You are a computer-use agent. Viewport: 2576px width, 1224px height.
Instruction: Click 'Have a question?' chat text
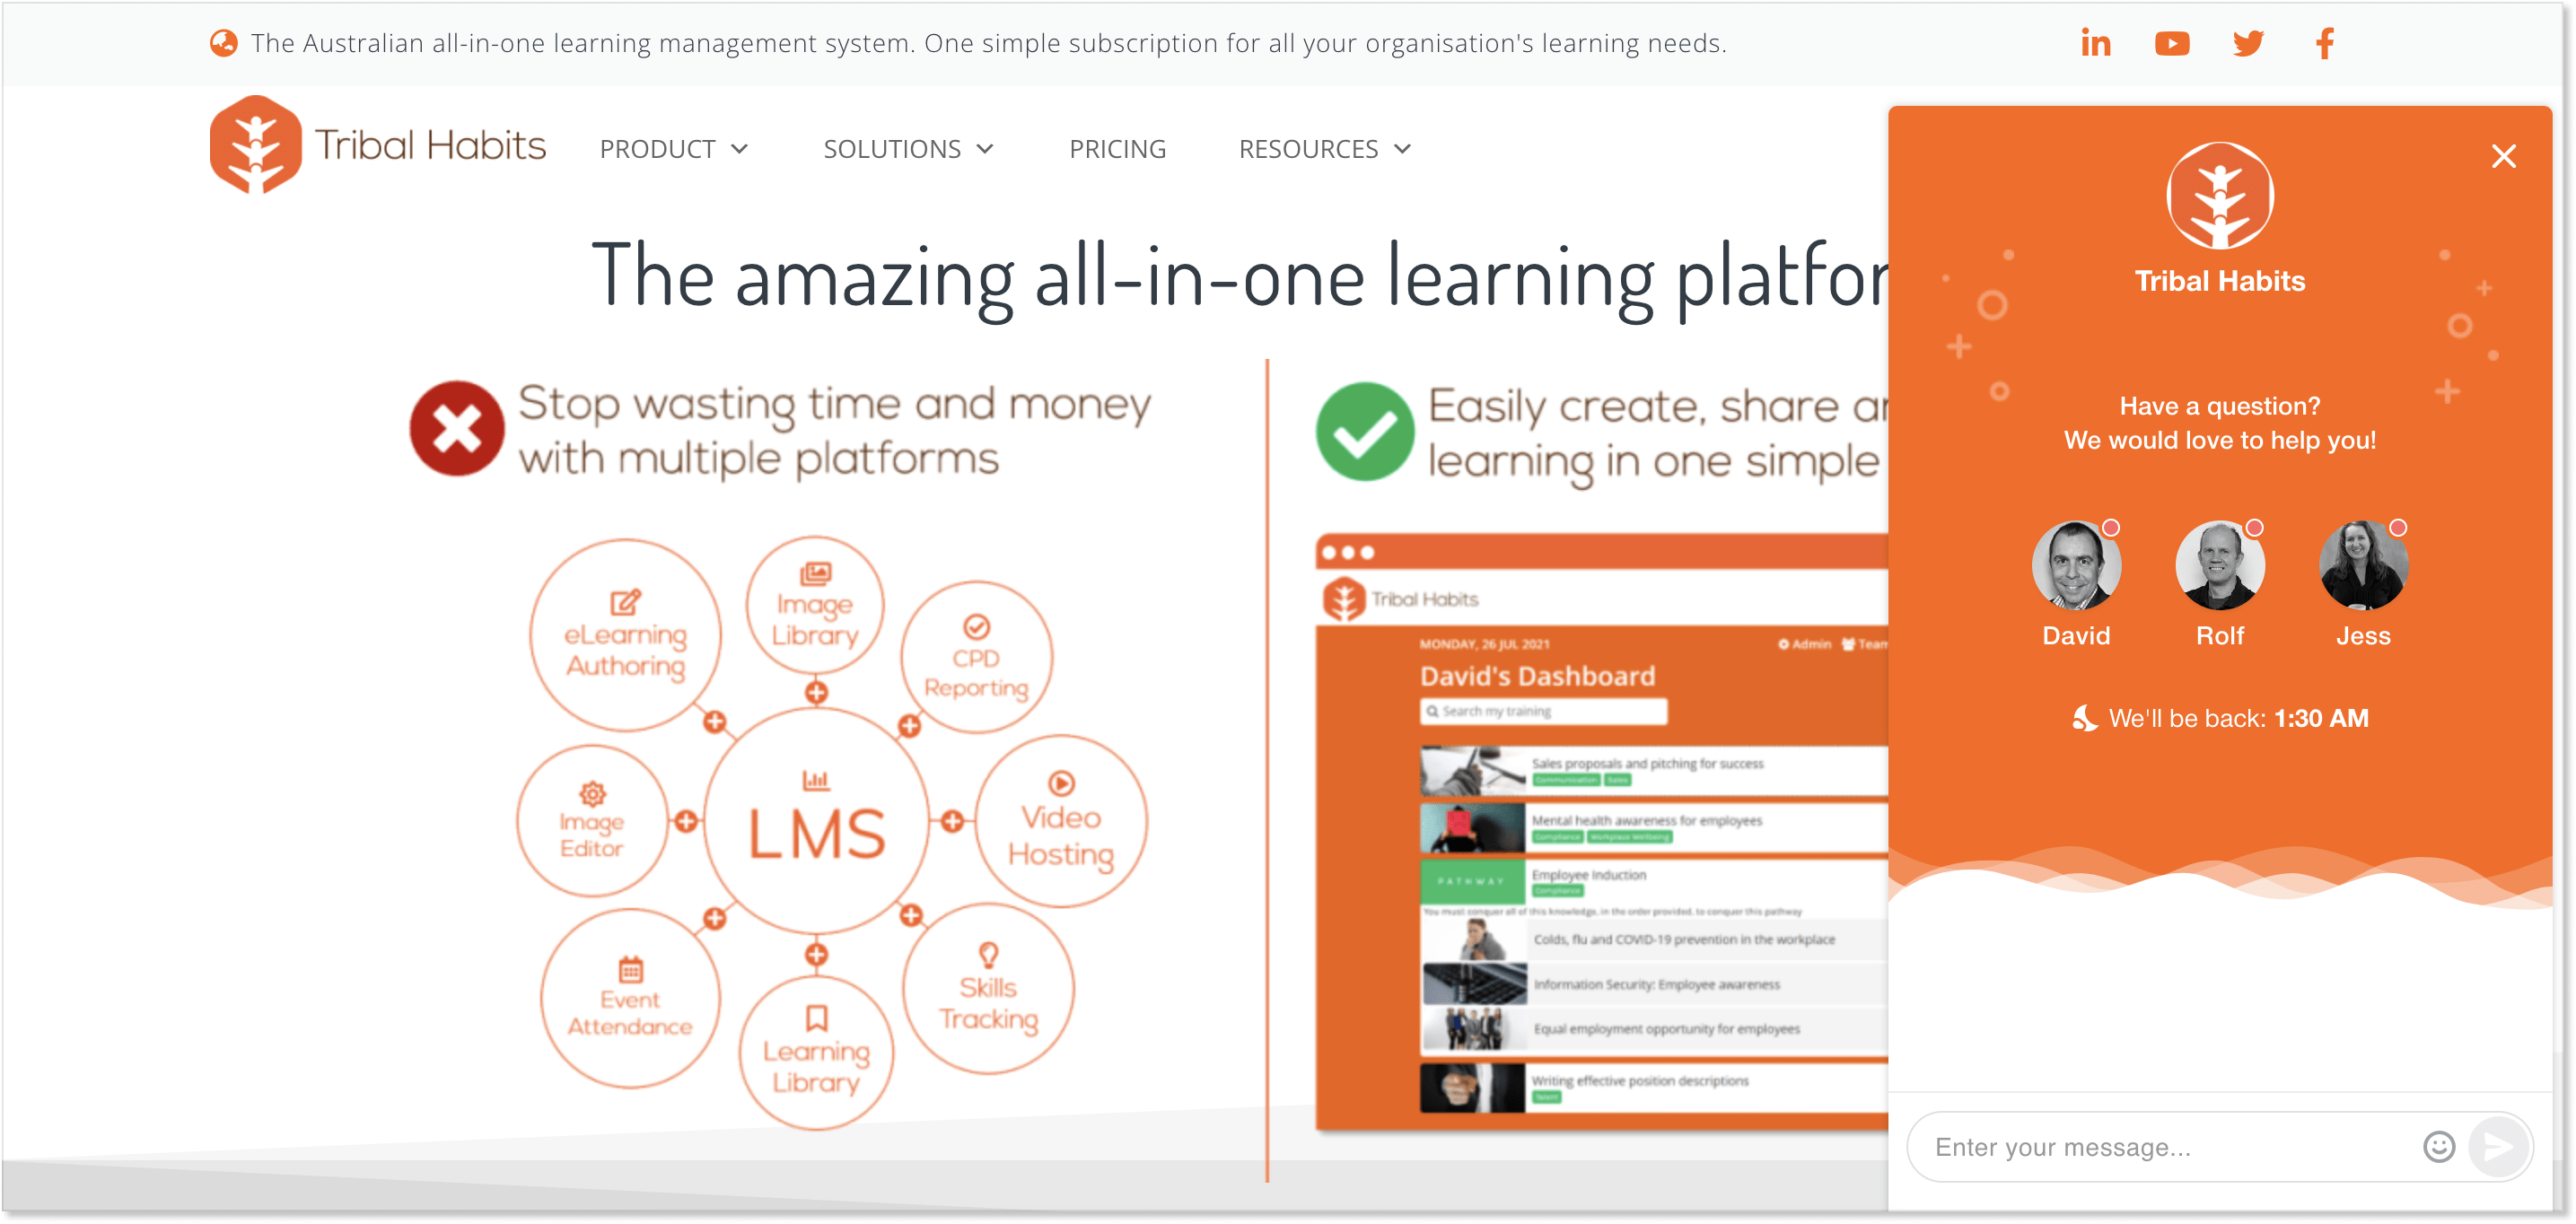click(2219, 406)
